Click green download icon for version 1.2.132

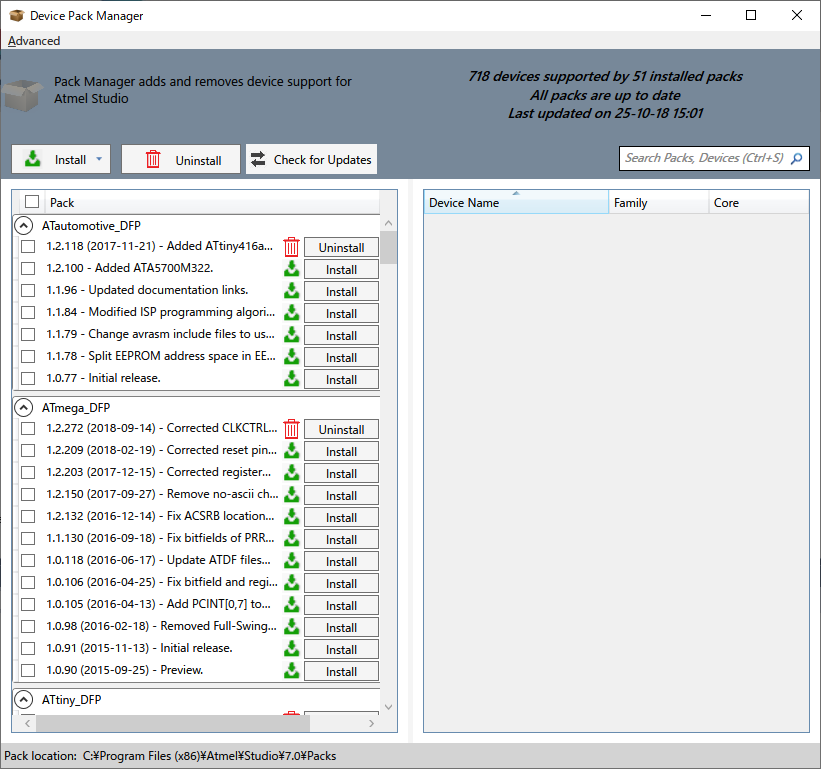[x=291, y=517]
